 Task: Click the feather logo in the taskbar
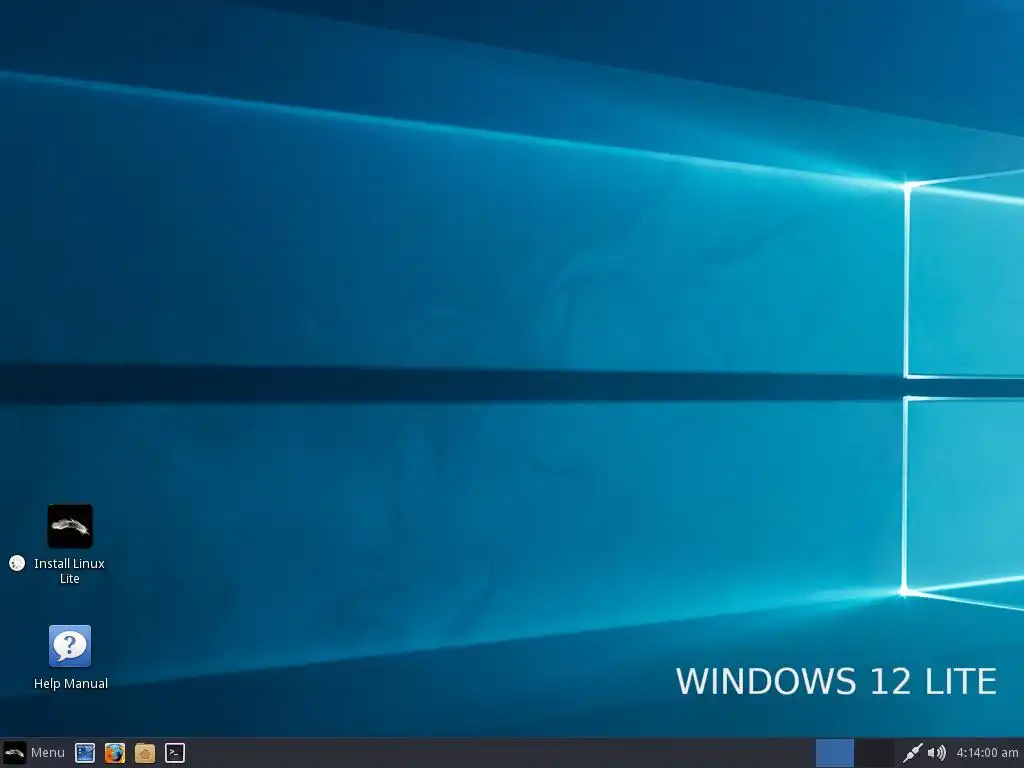[x=14, y=753]
